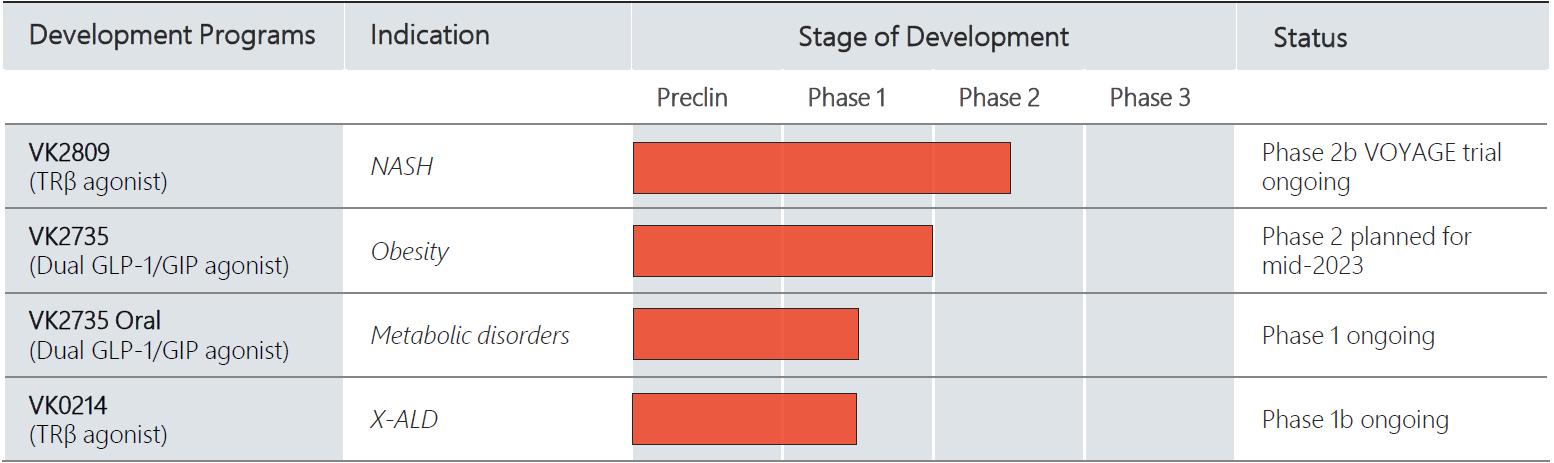The height and width of the screenshot is (463, 1554).
Task: Click the Stage of Development header
Action: 933,38
